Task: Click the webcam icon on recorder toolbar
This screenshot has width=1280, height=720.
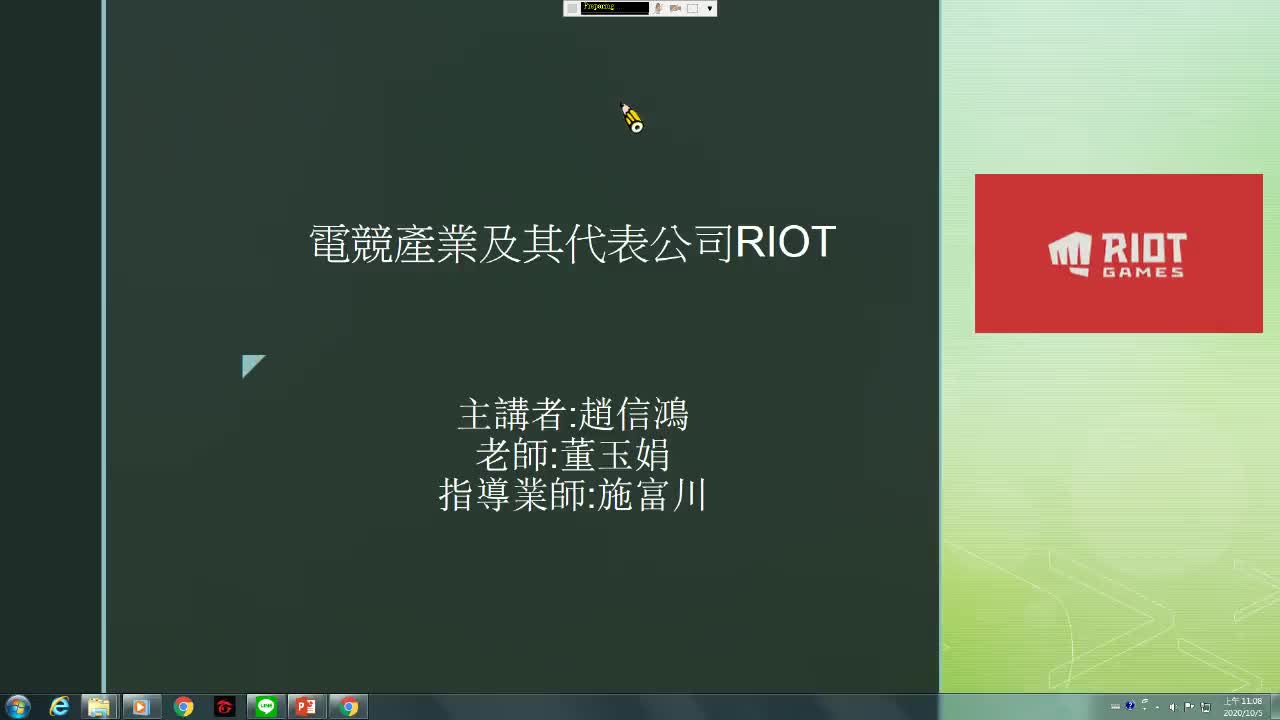Action: click(x=659, y=8)
